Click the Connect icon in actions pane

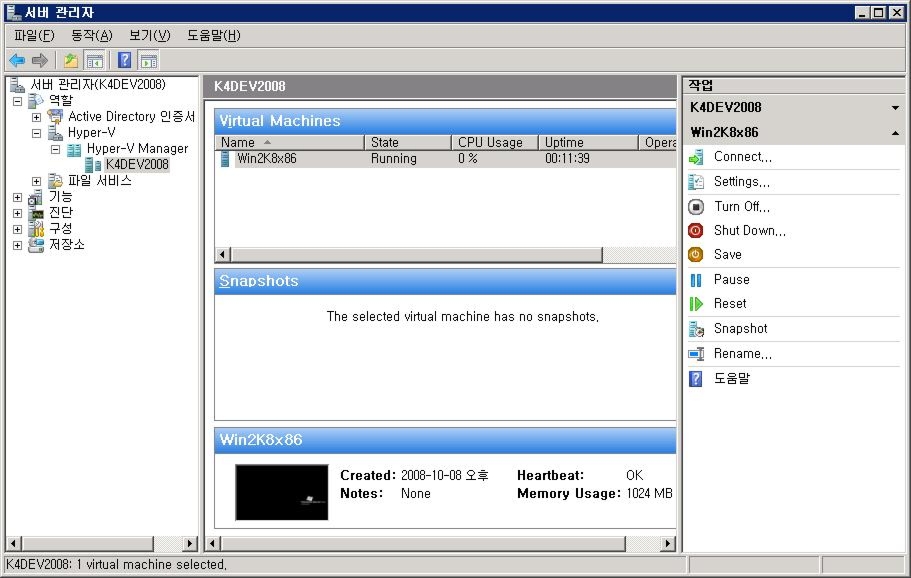point(695,157)
